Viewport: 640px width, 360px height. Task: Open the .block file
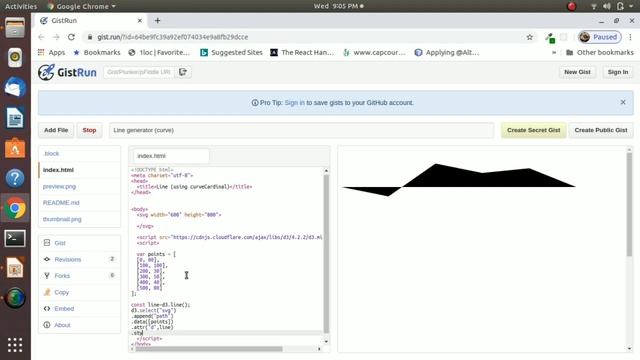pos(51,153)
